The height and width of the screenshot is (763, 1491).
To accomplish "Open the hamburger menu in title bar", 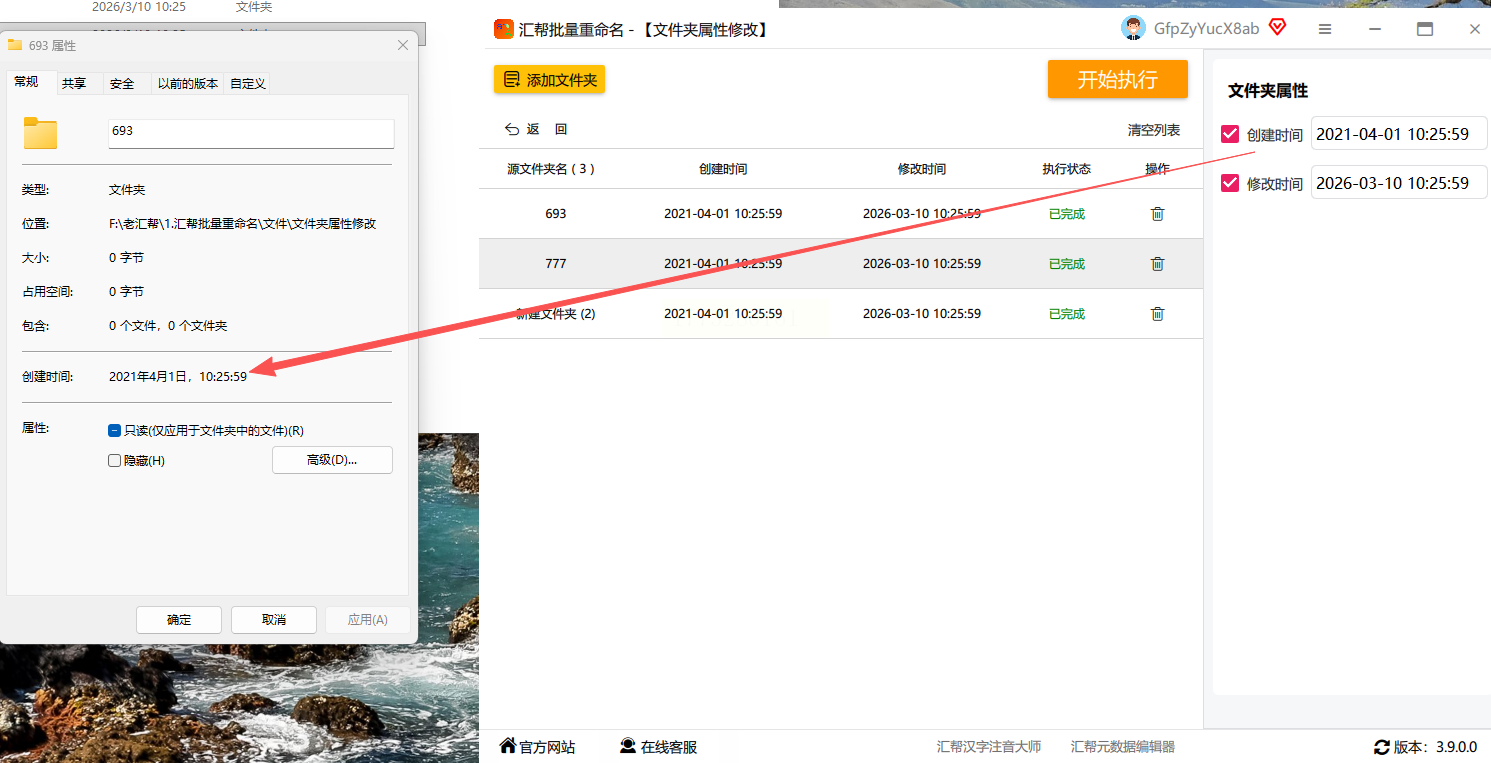I will 1325,30.
